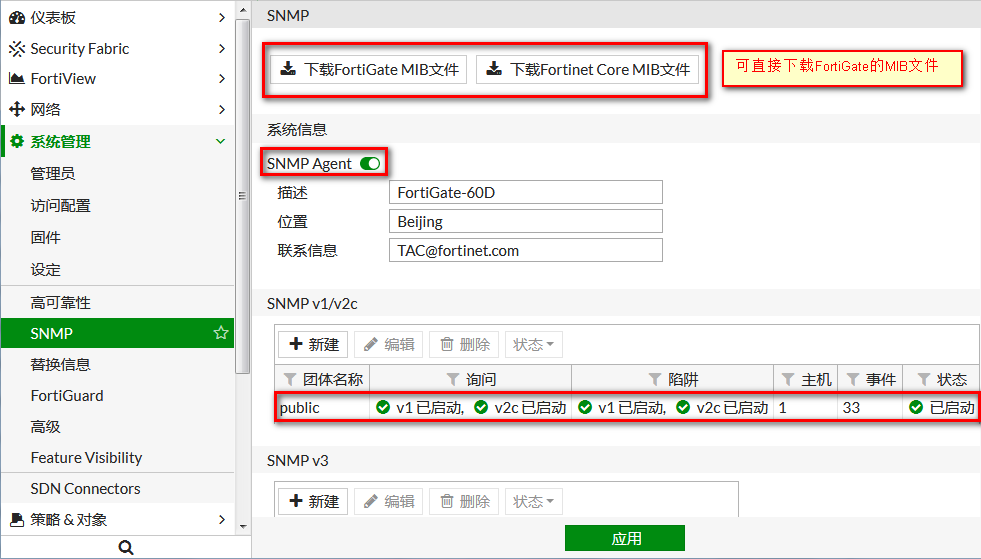Click 编辑 in SNMP v1/v2c section
This screenshot has height=559, width=981.
click(x=389, y=344)
